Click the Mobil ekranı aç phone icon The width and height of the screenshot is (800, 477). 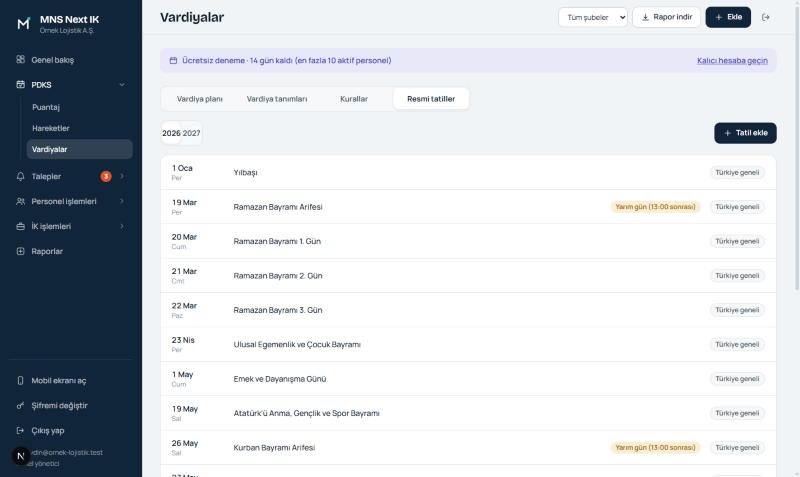[x=20, y=380]
